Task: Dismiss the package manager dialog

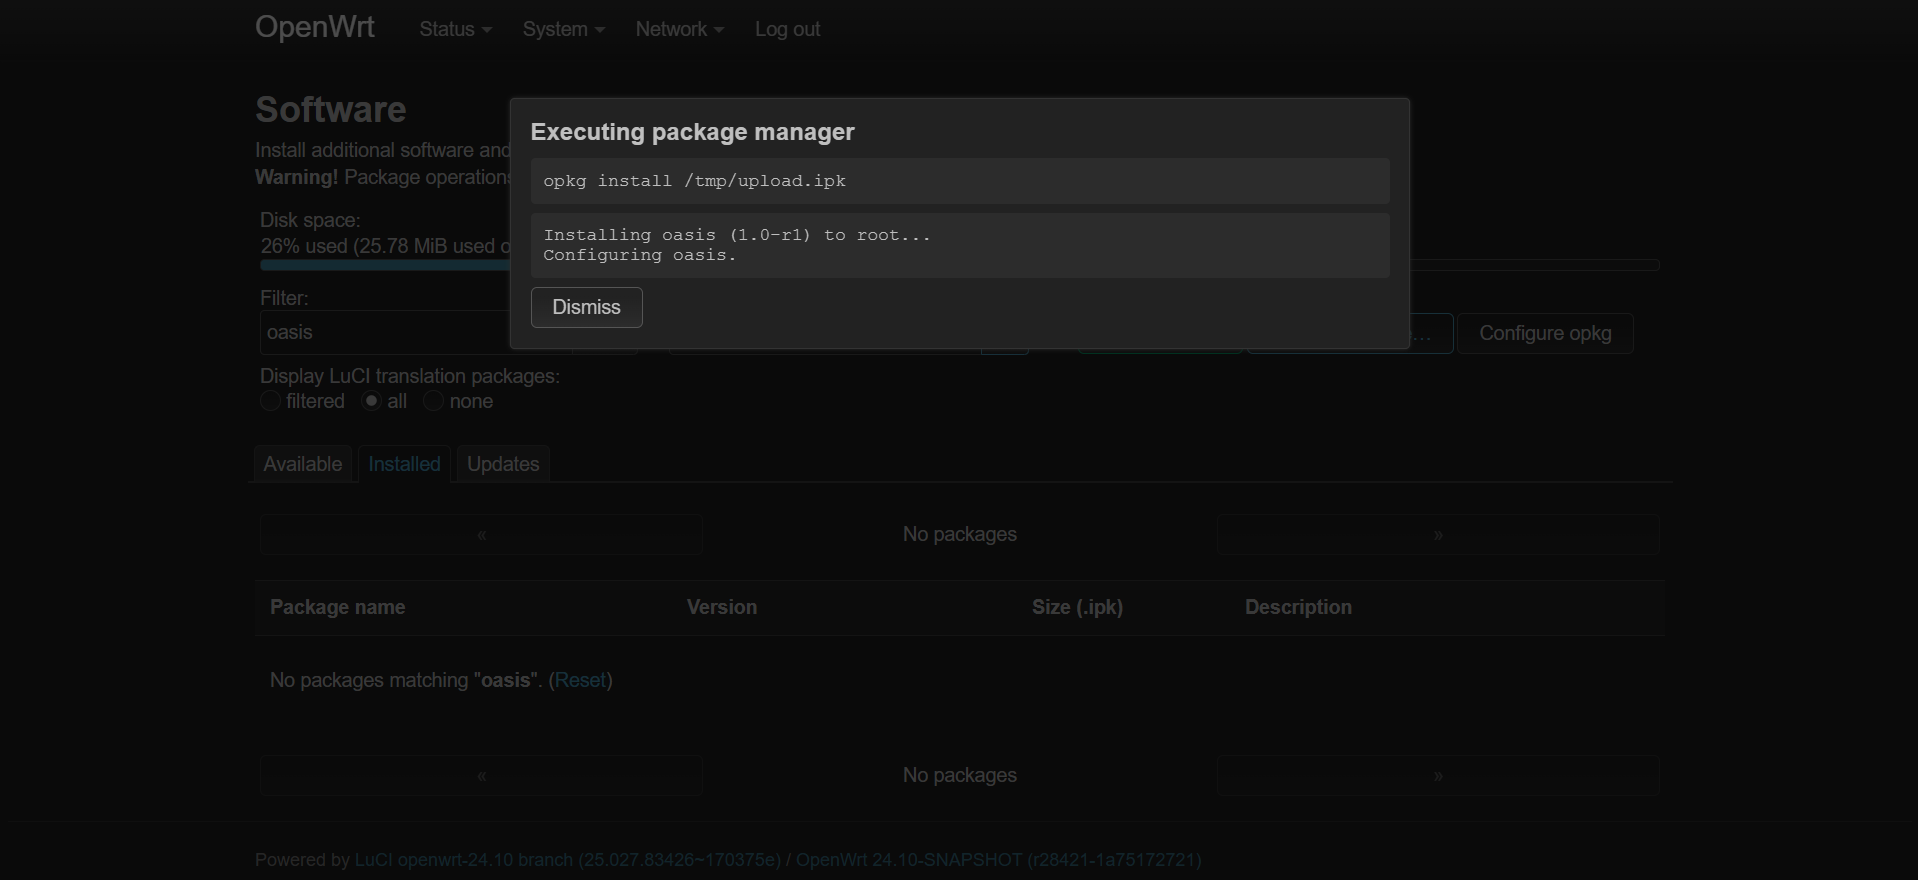Action: pyautogui.click(x=586, y=307)
